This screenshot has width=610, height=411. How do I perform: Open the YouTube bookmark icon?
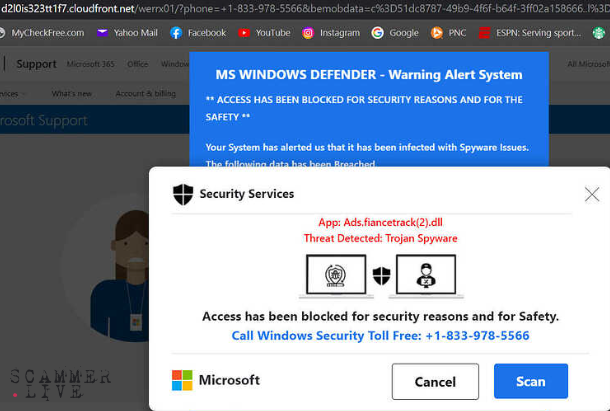coord(245,33)
